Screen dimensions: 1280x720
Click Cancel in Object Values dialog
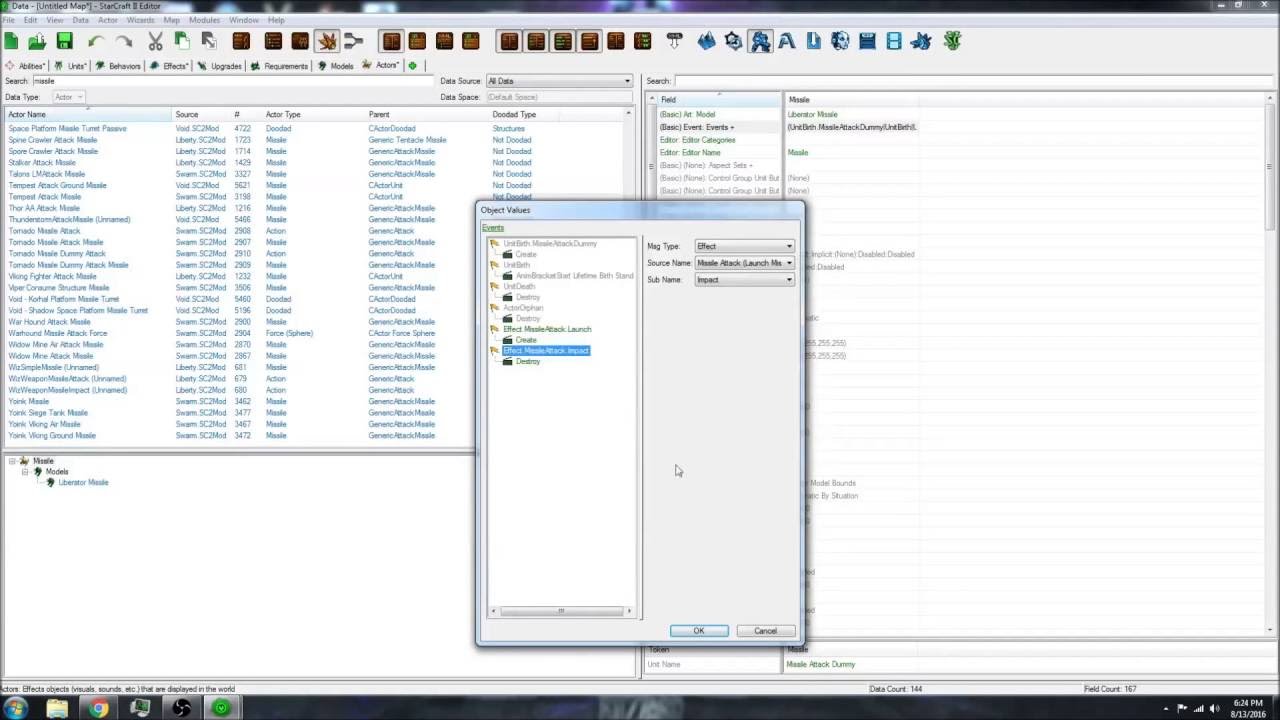[765, 631]
